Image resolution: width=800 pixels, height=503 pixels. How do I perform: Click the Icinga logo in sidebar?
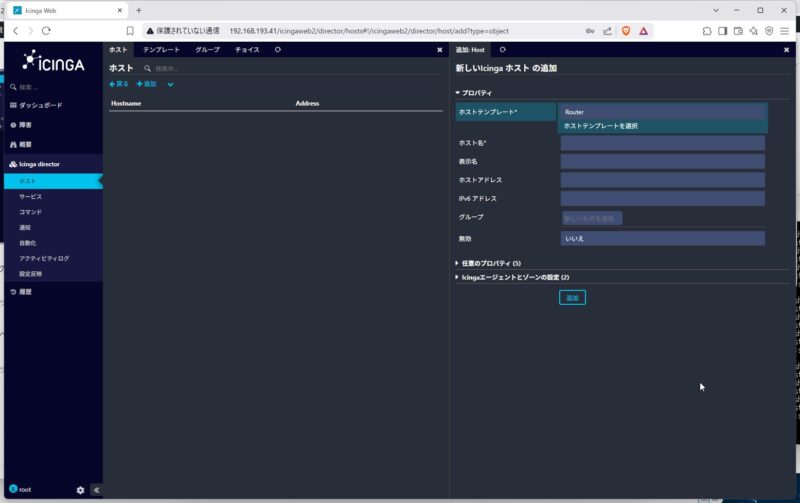(53, 61)
